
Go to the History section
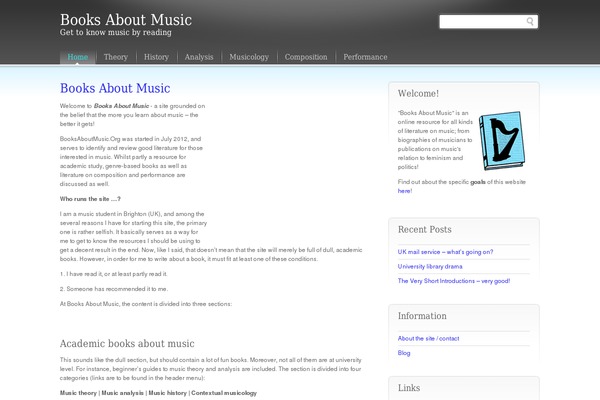pyautogui.click(x=156, y=57)
